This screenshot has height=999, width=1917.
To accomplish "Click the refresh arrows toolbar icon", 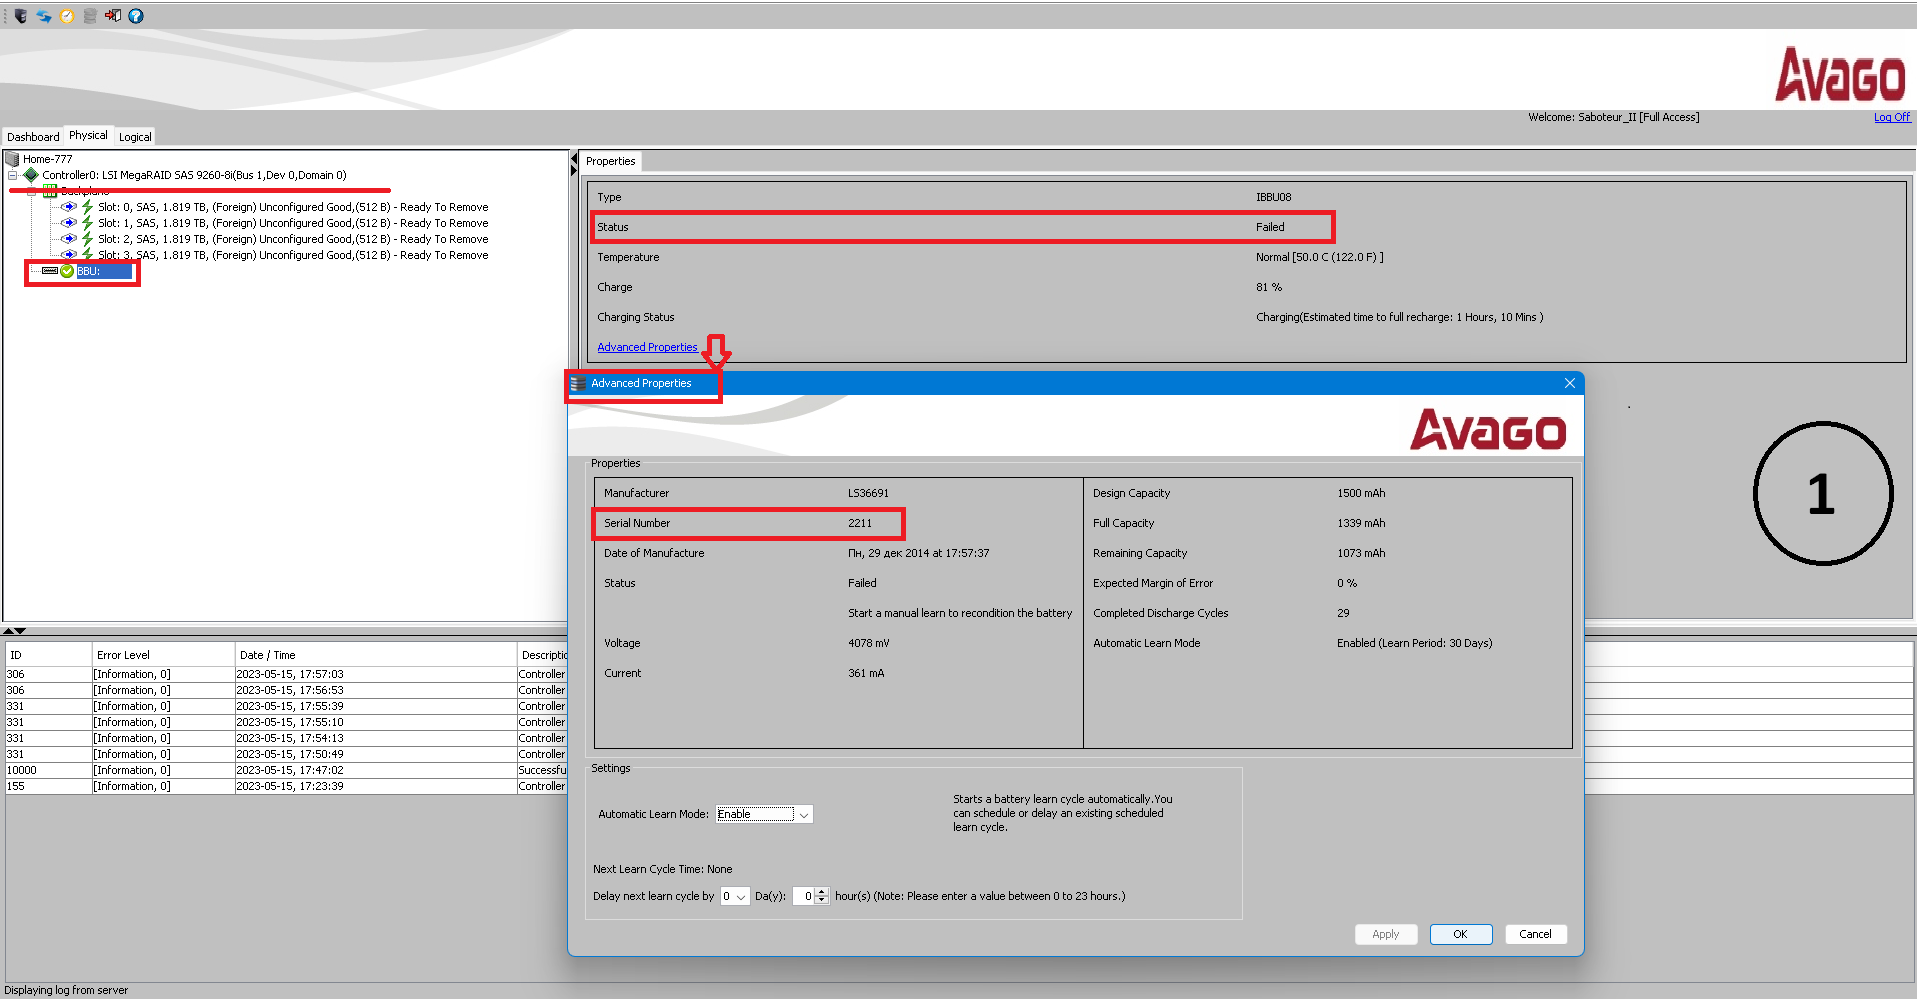I will coord(44,16).
